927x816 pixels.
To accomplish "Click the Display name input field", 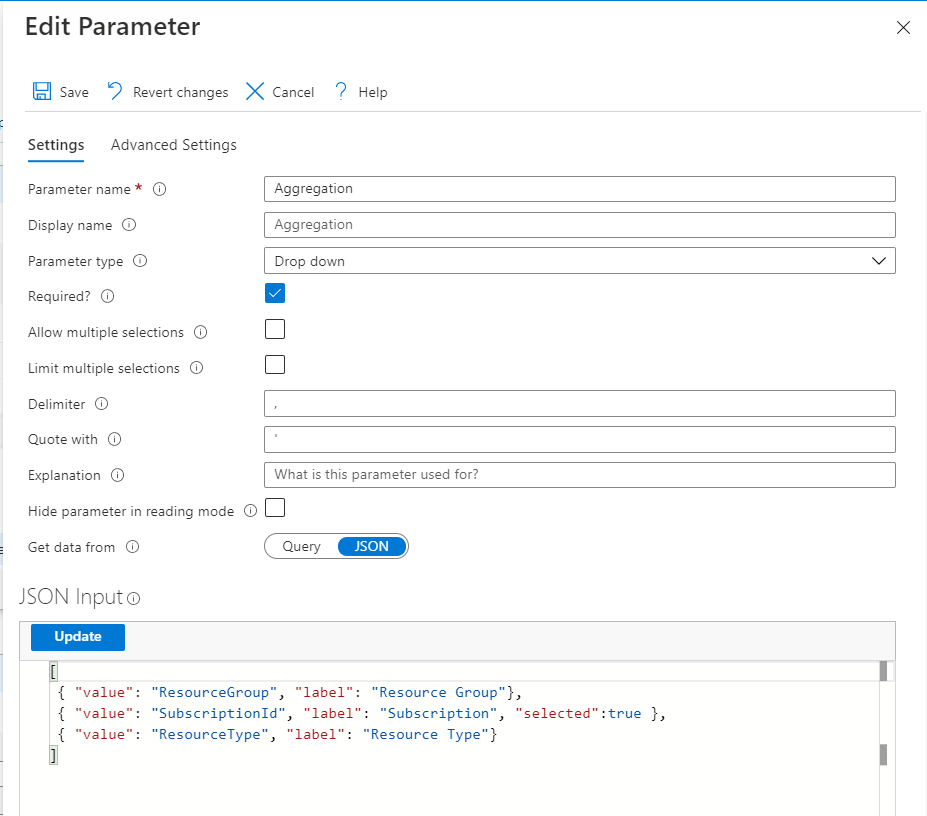I will (579, 225).
